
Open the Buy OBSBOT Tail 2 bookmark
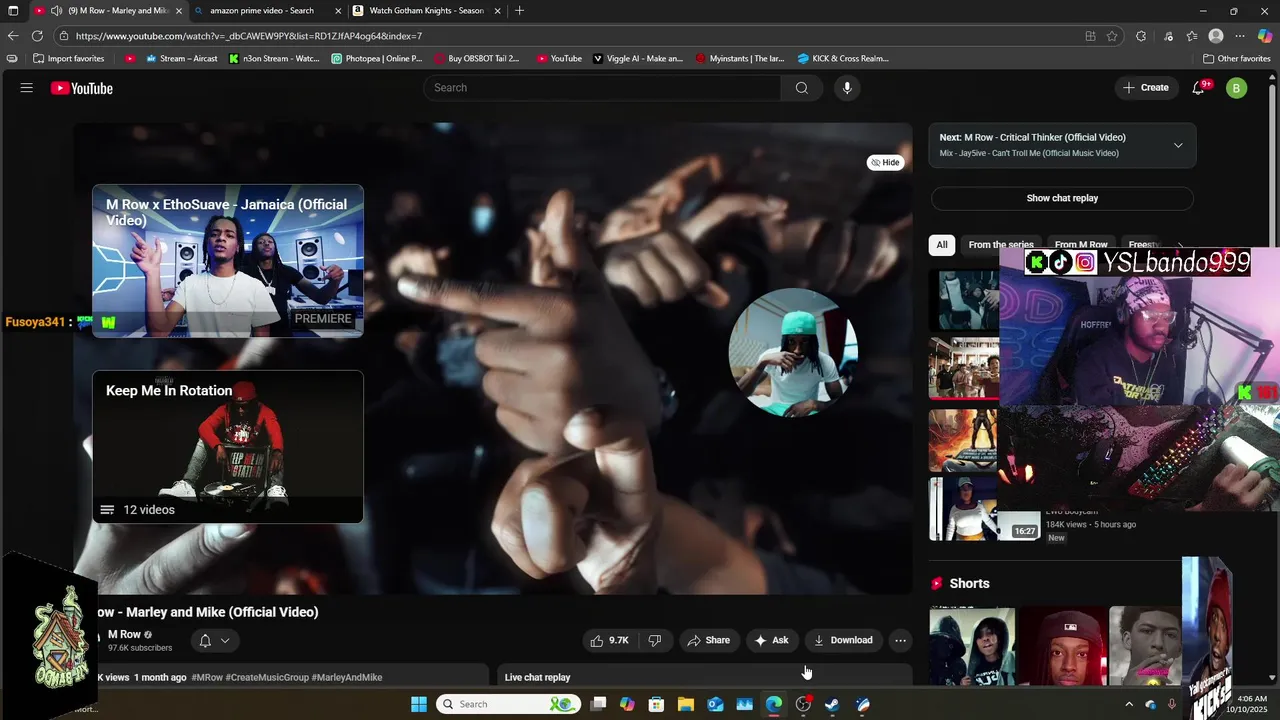tap(477, 59)
